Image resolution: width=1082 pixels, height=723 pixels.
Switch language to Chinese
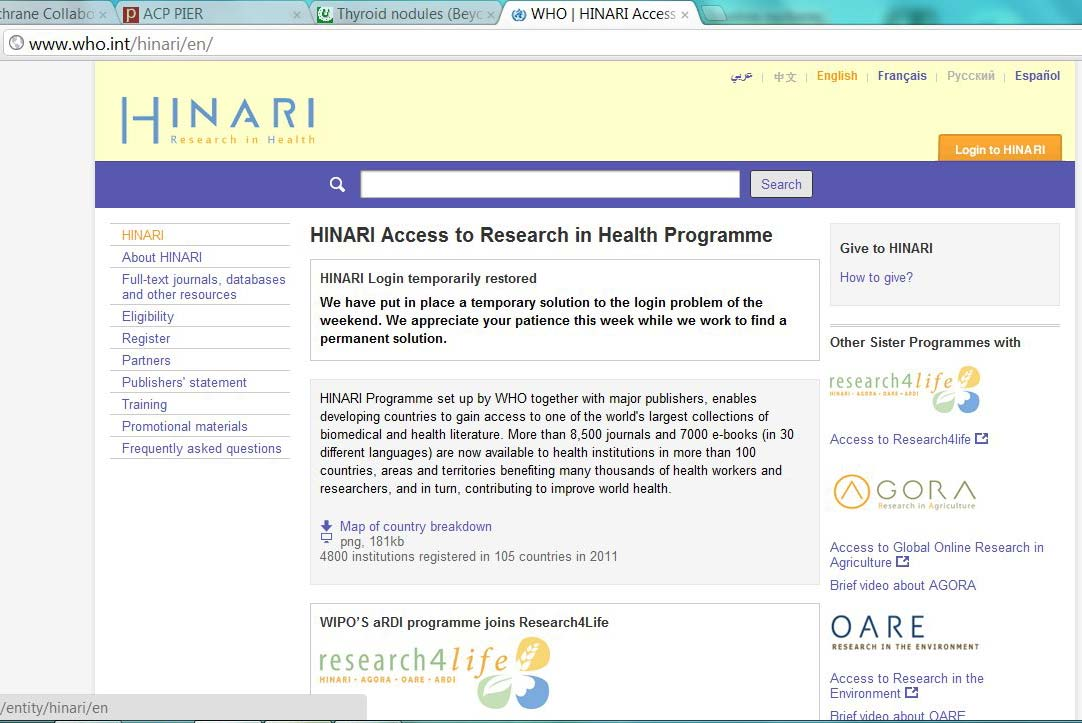(785, 77)
